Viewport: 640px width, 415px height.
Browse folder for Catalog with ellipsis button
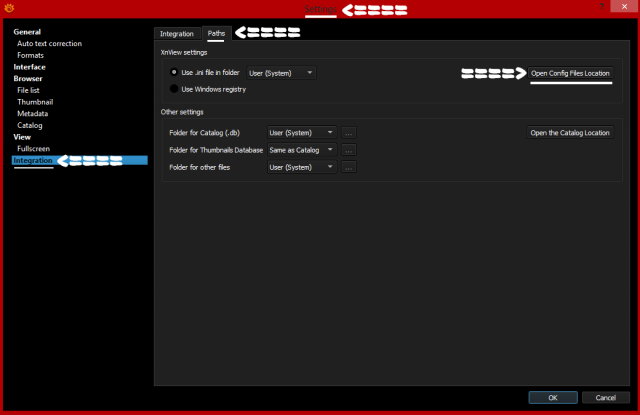[x=349, y=133]
